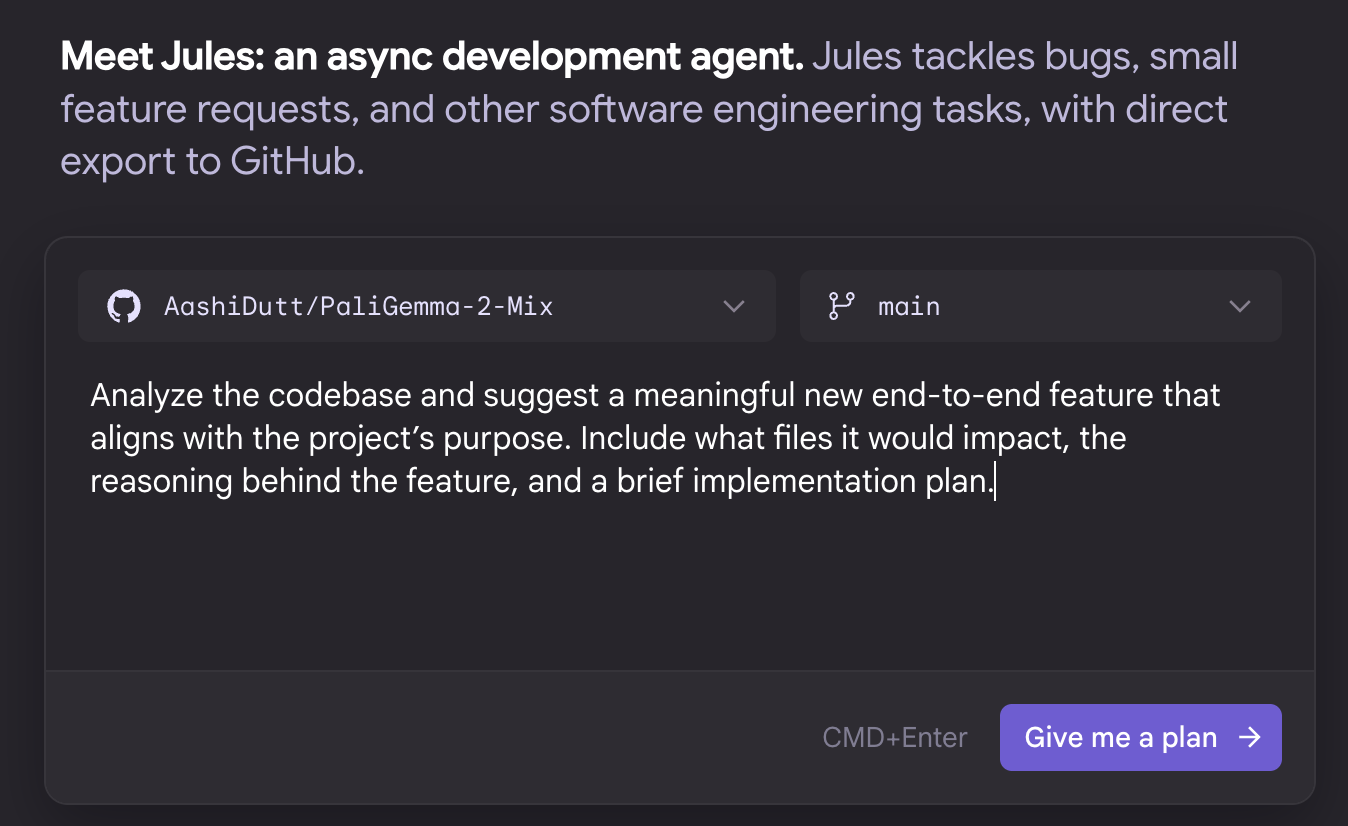Image resolution: width=1348 pixels, height=826 pixels.
Task: Click the 'Meet Jules: an async development agent.' heading
Action: [x=432, y=57]
